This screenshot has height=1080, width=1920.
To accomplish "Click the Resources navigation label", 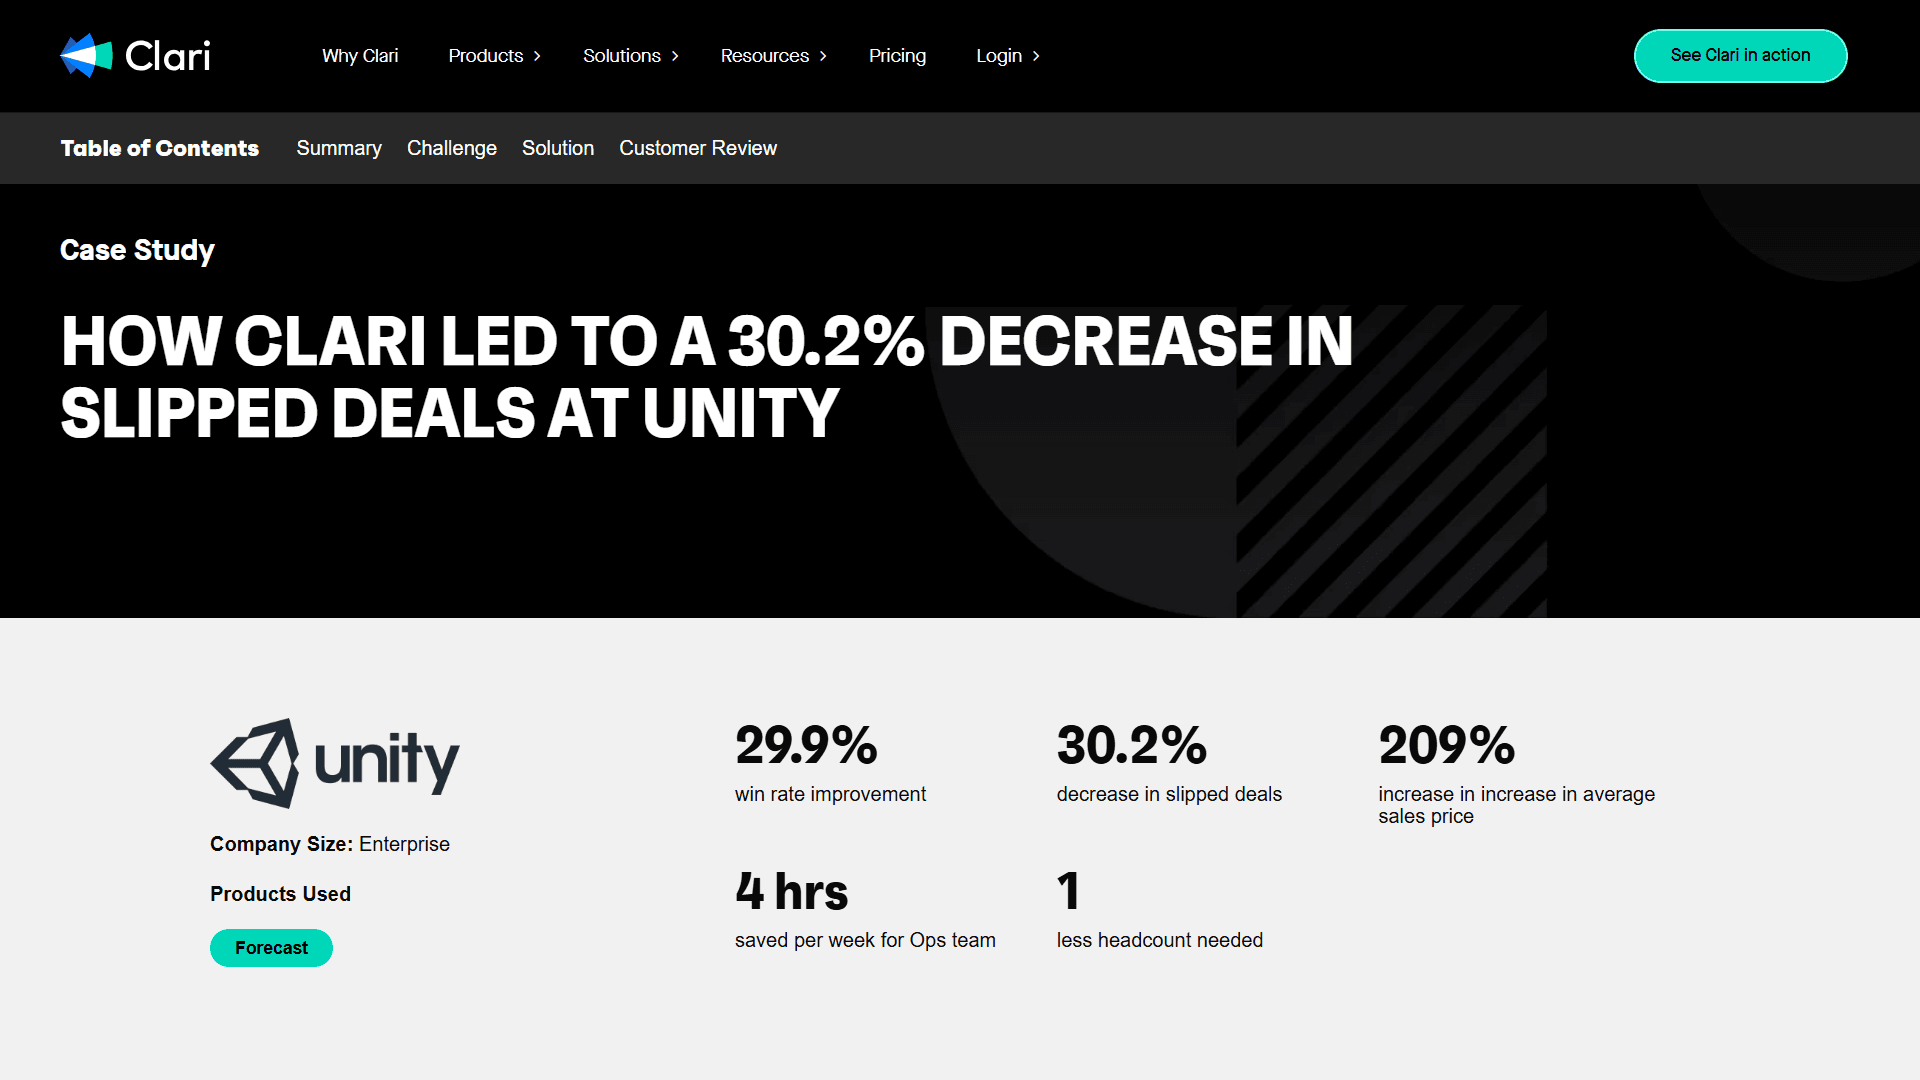I will (764, 56).
